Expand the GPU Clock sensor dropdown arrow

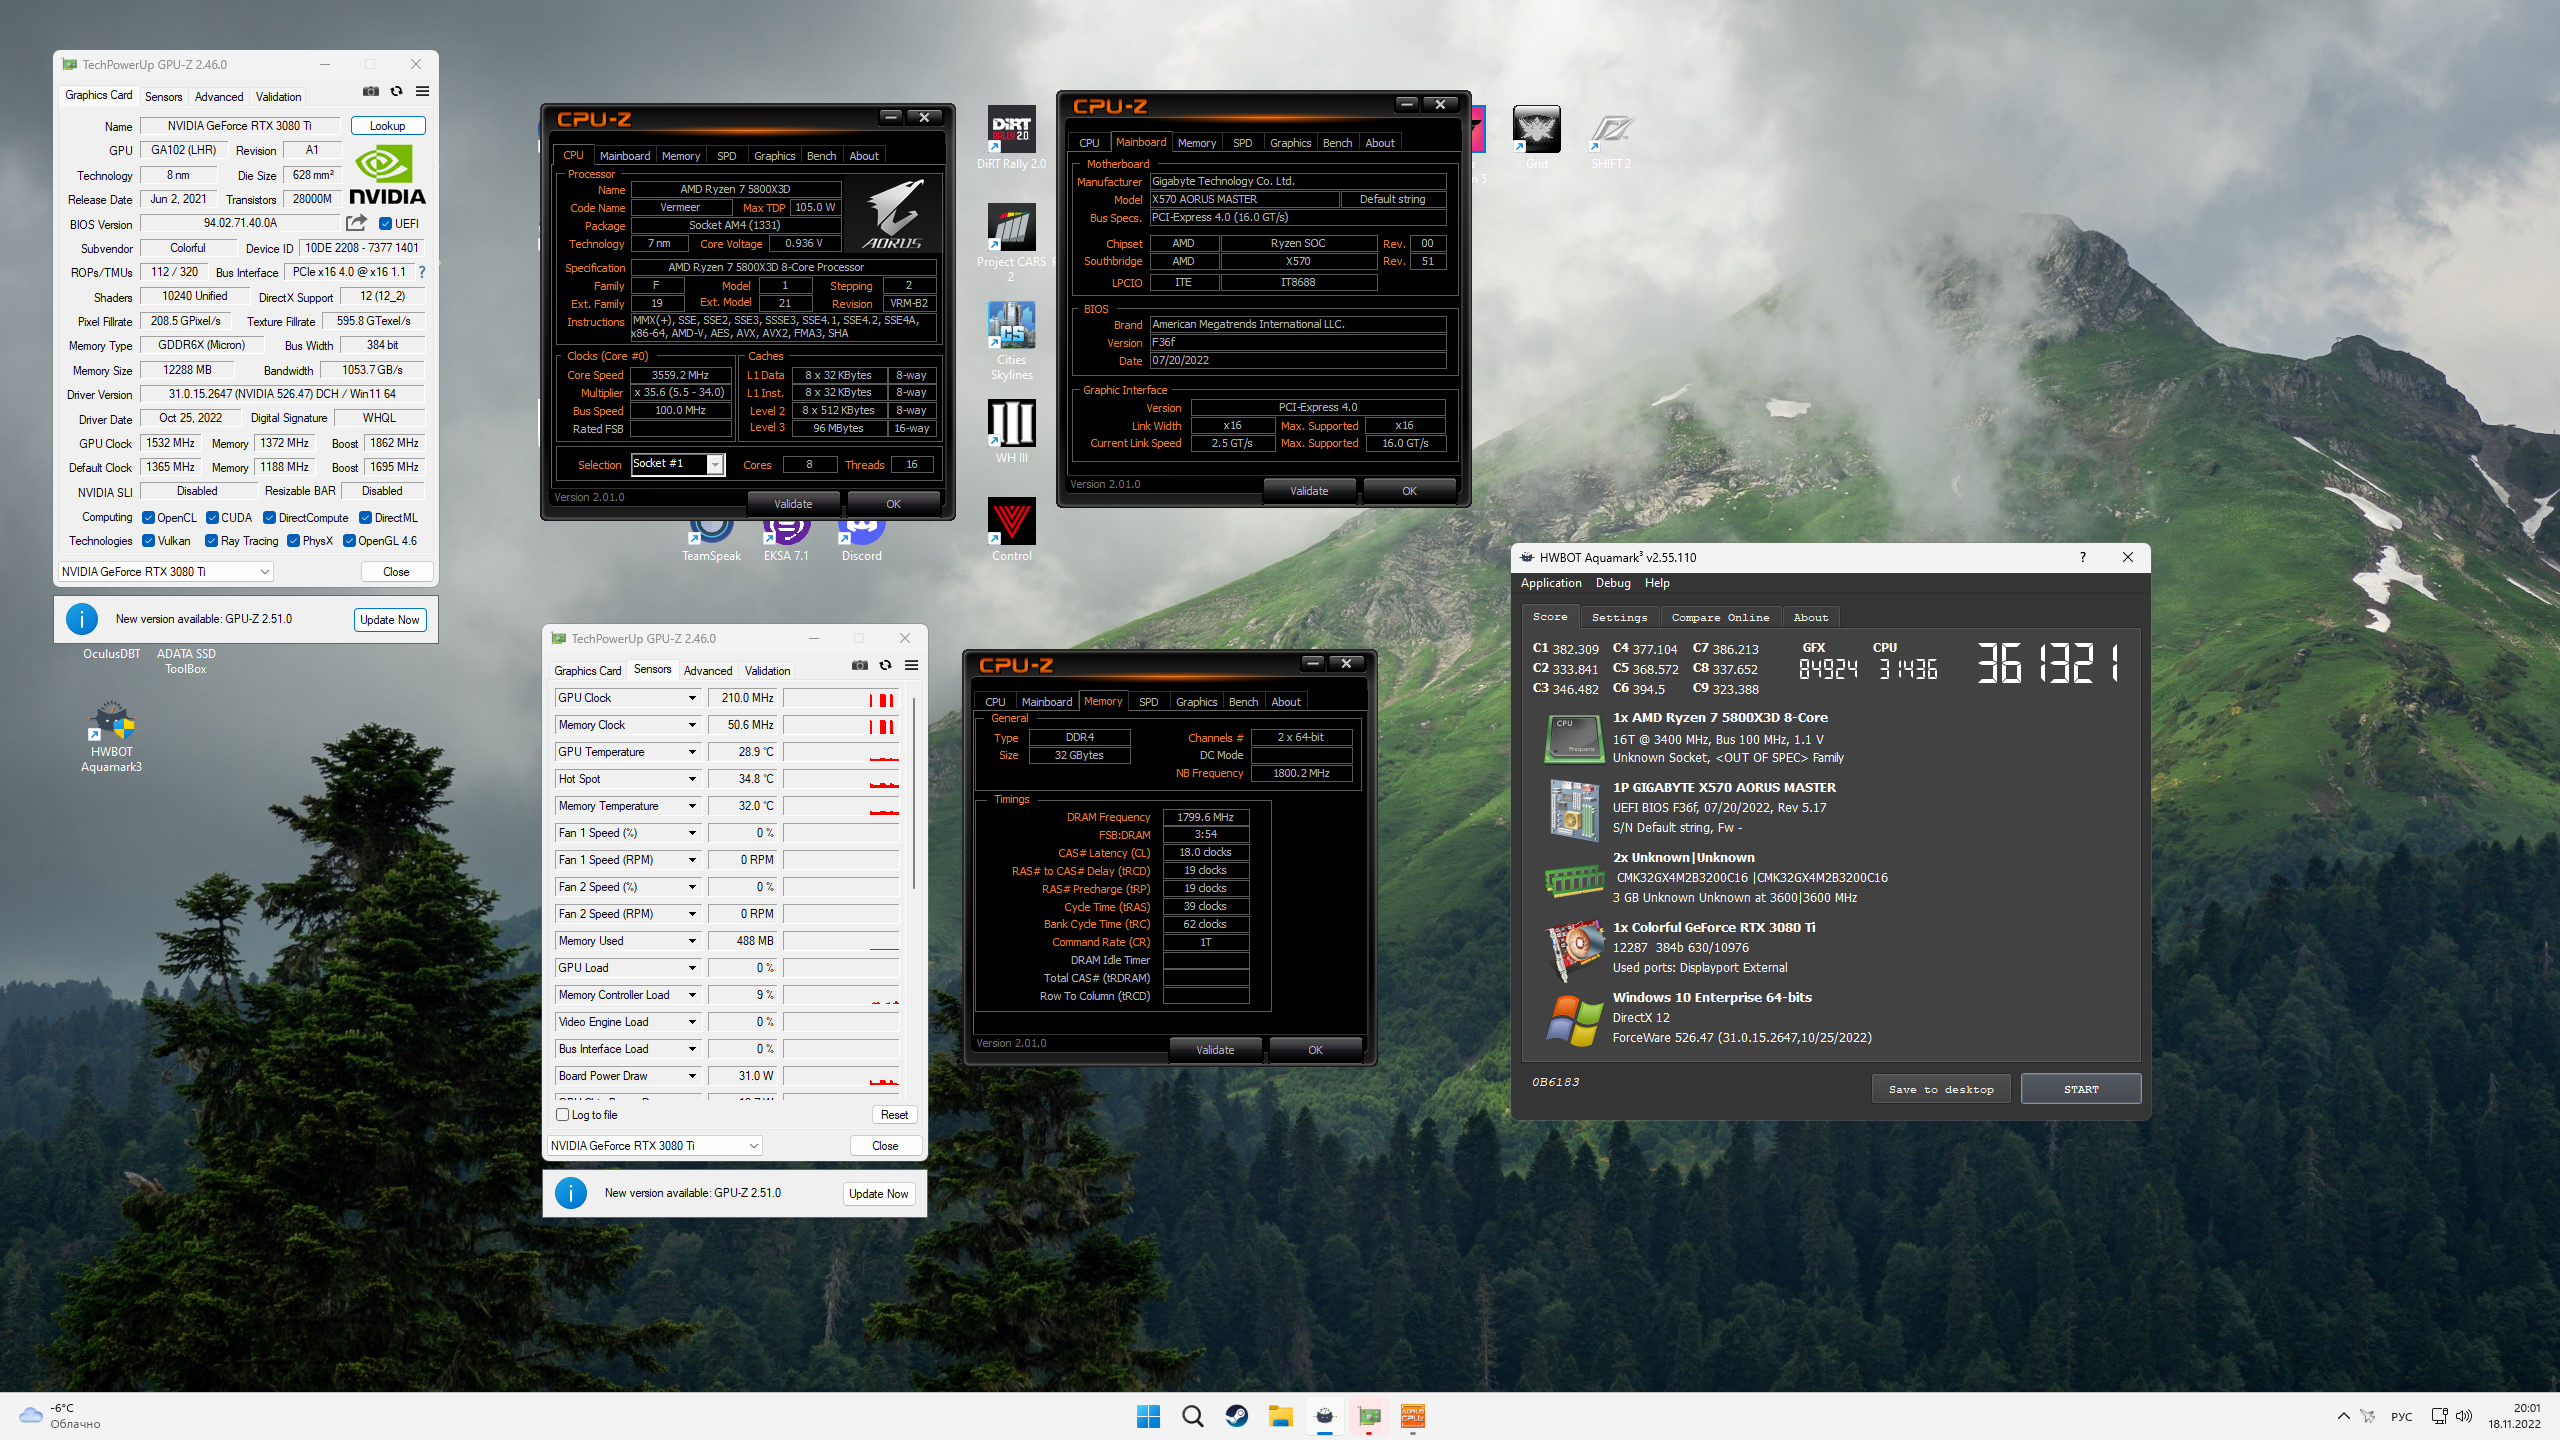691,698
